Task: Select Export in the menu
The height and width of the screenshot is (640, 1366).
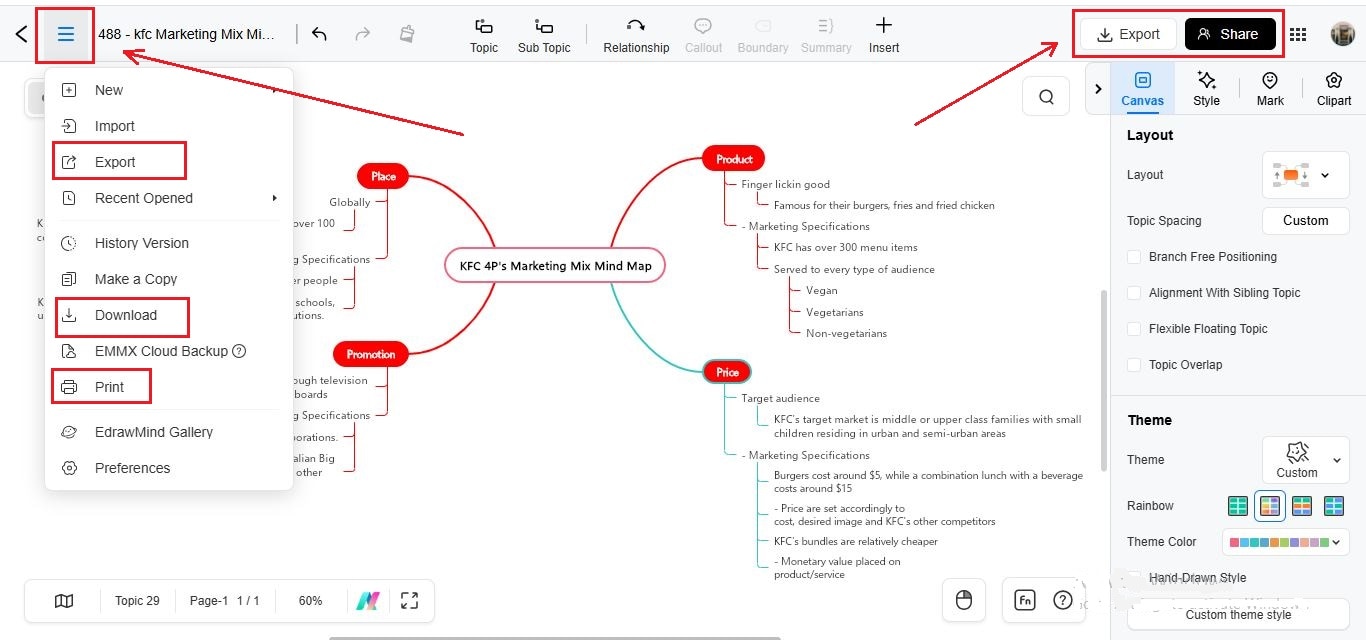Action: (x=169, y=162)
